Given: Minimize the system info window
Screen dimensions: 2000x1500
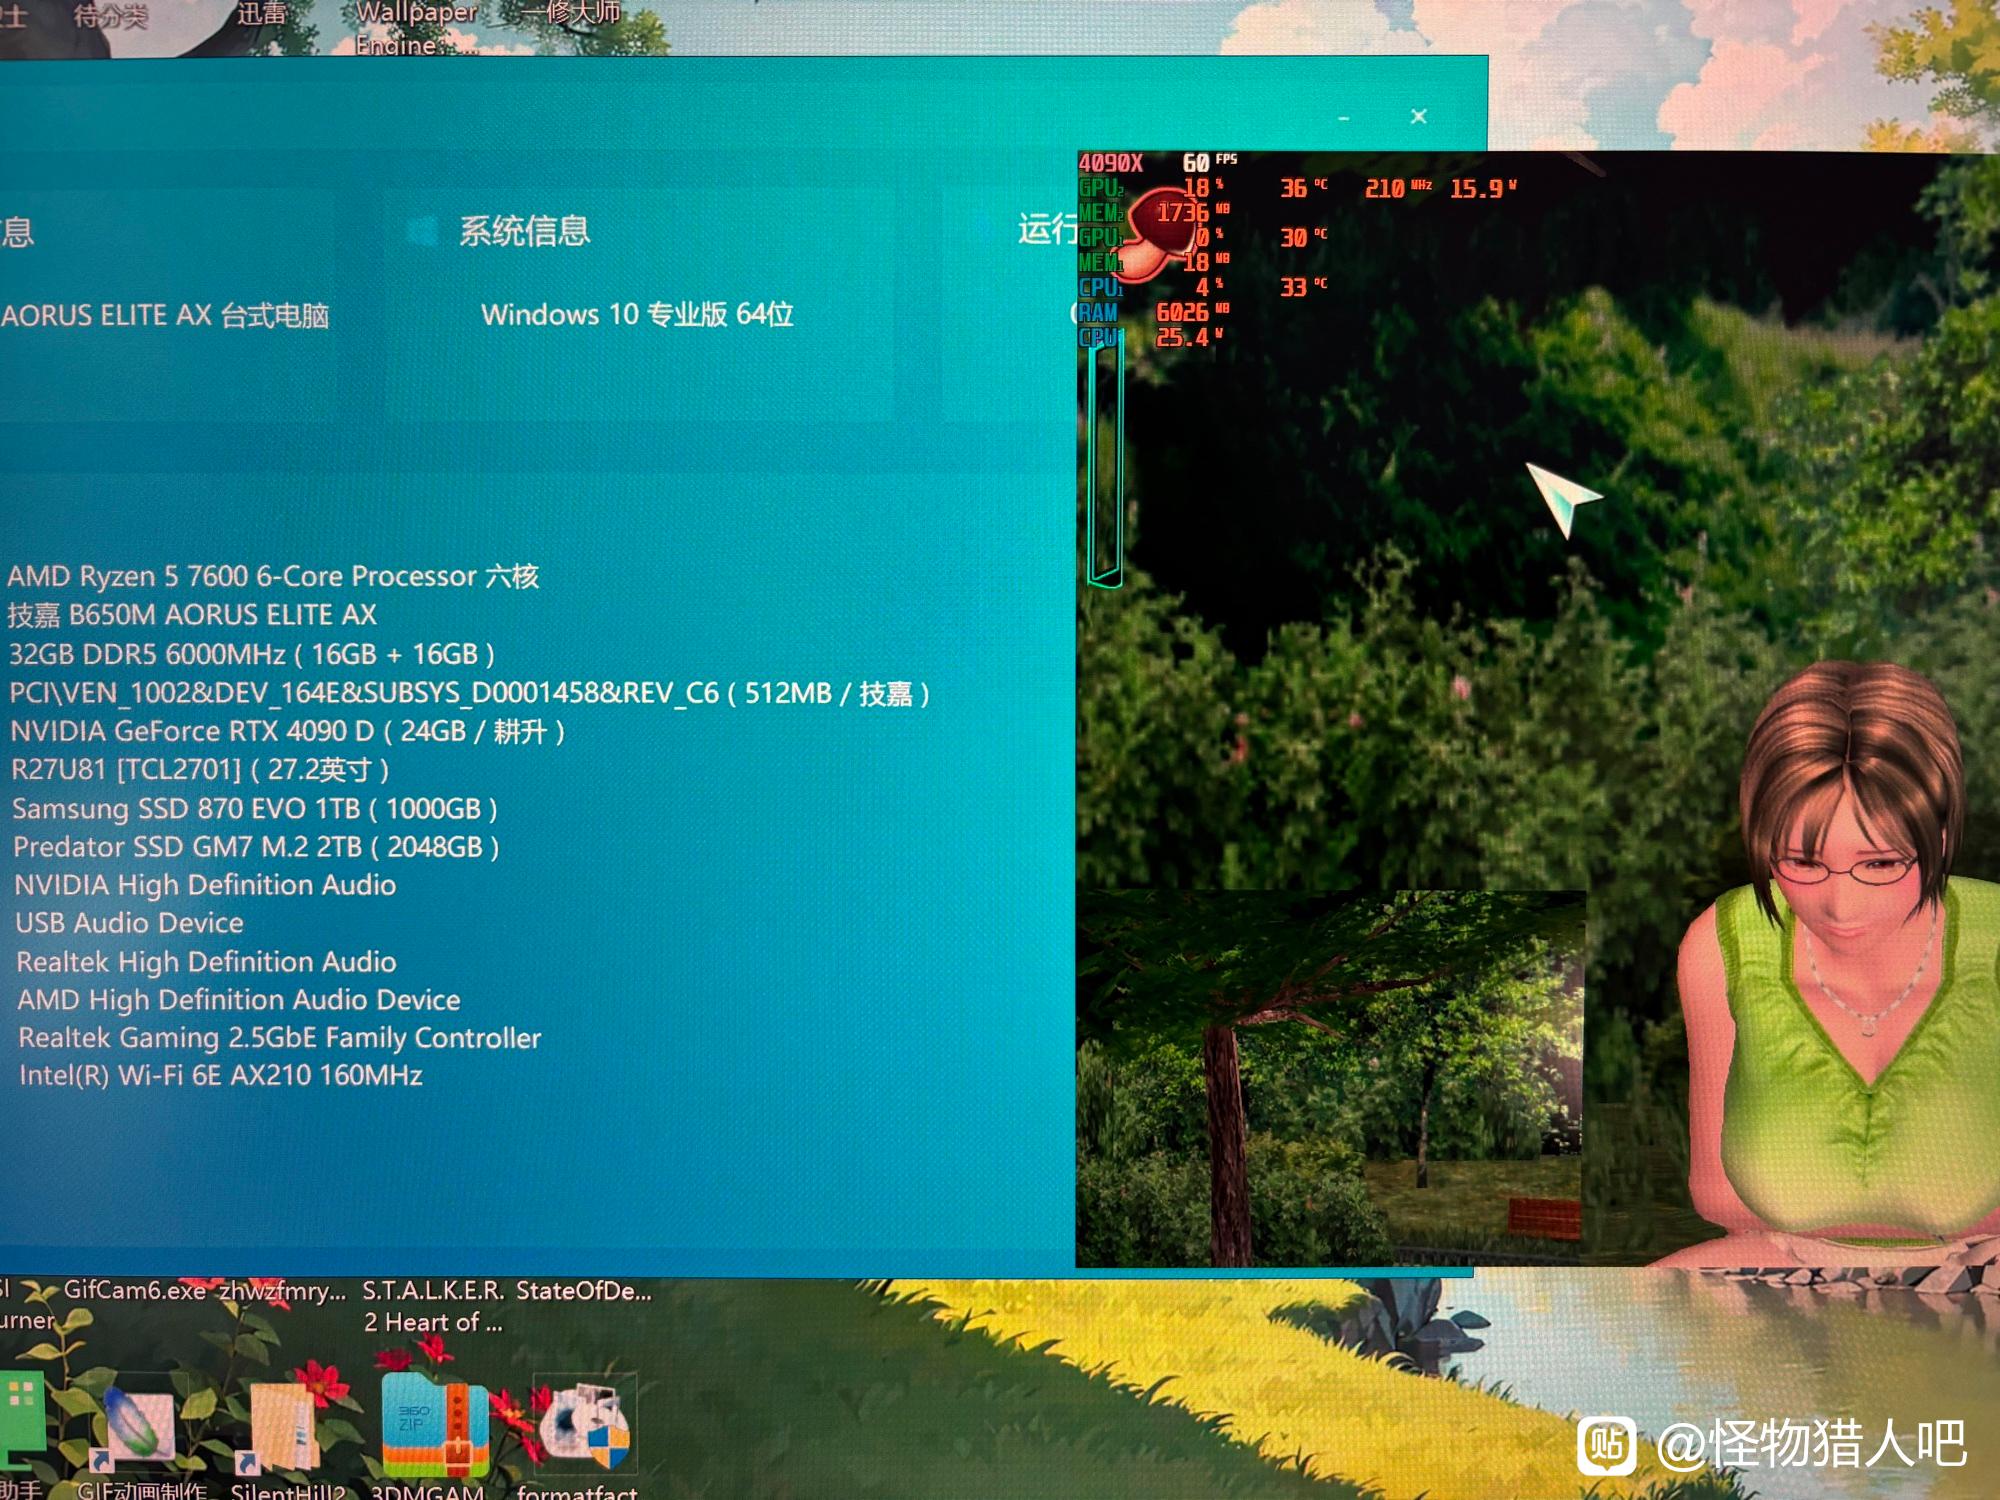Looking at the screenshot, I should click(1343, 118).
